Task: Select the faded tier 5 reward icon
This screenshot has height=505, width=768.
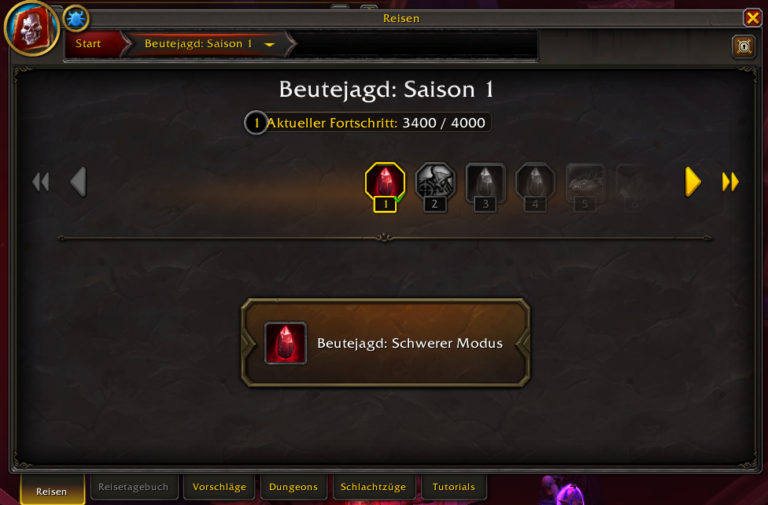Action: click(x=585, y=182)
